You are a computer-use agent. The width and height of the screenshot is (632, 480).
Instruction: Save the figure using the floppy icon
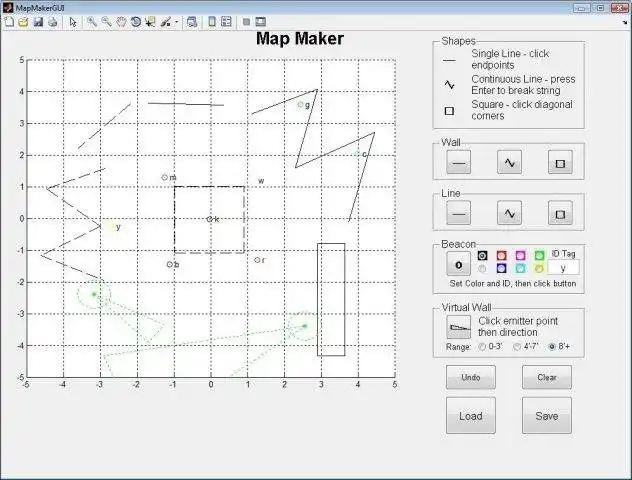[38, 22]
